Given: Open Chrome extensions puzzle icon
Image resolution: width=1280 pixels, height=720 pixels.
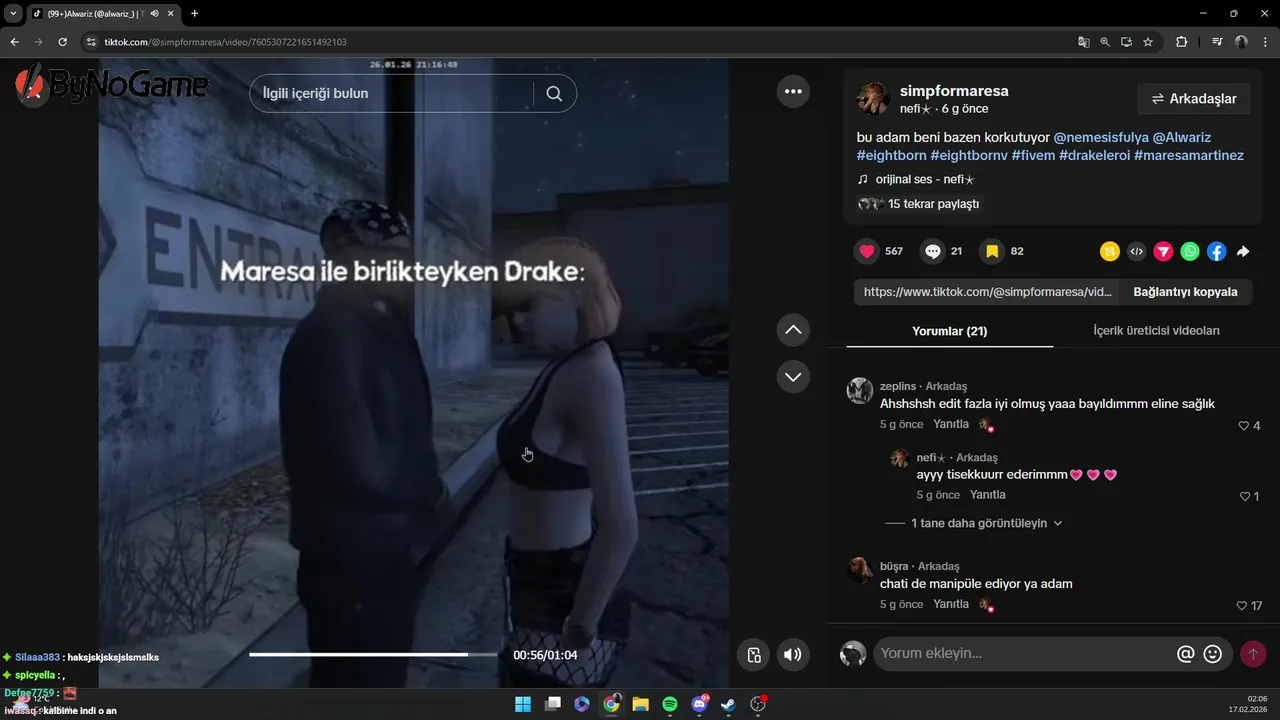Looking at the screenshot, I should pyautogui.click(x=1181, y=42).
